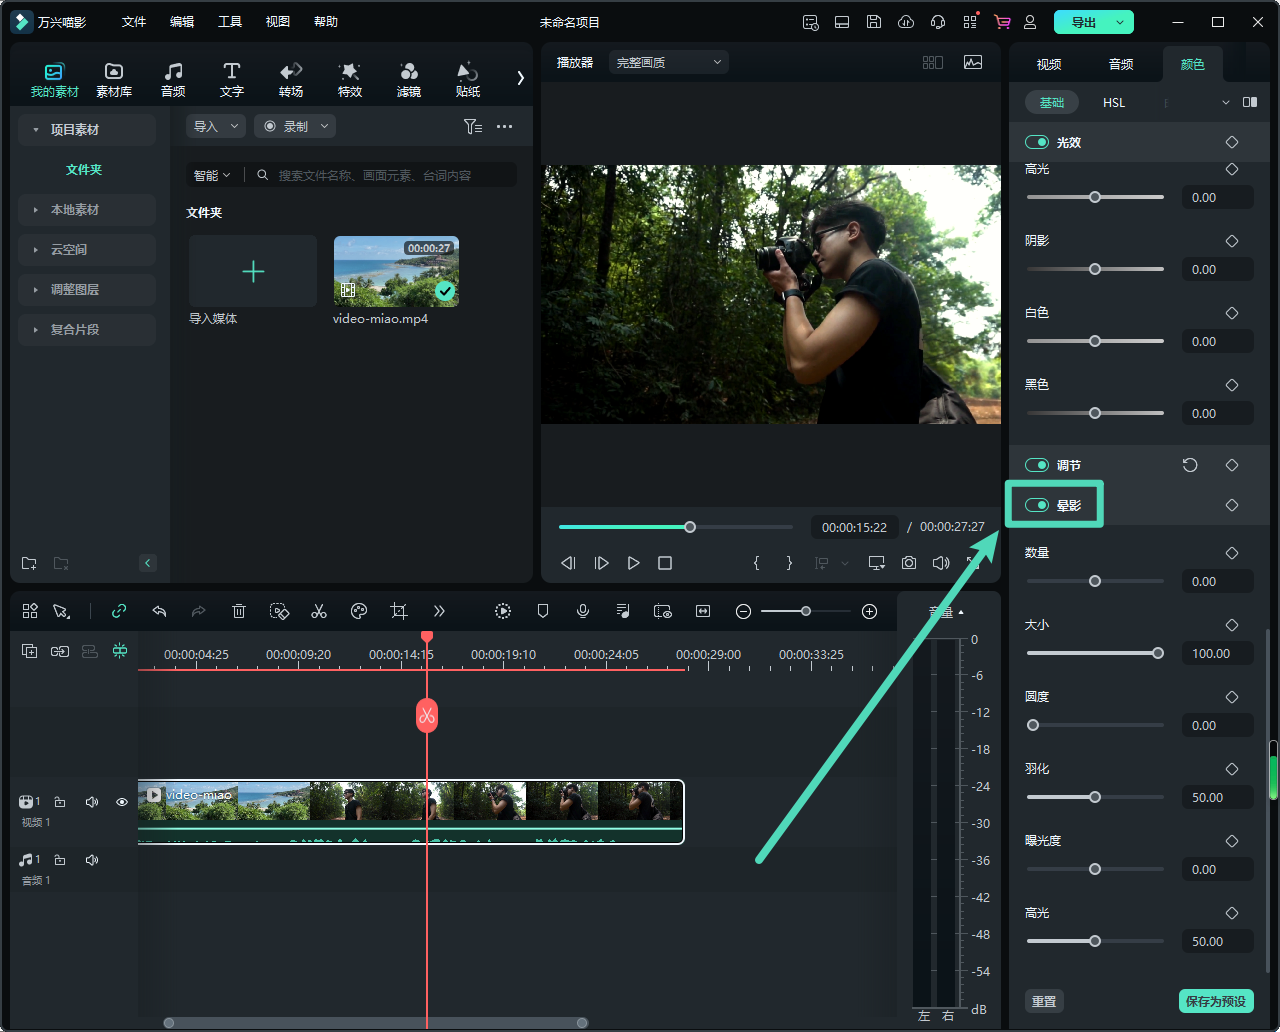Hide video track 1 with eye icon
The height and width of the screenshot is (1032, 1280).
122,802
